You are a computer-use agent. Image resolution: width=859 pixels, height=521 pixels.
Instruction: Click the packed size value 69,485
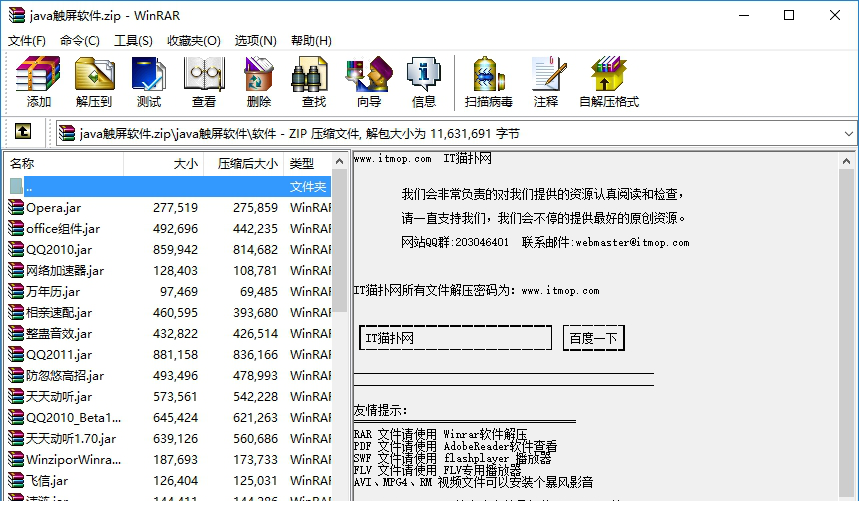(259, 291)
